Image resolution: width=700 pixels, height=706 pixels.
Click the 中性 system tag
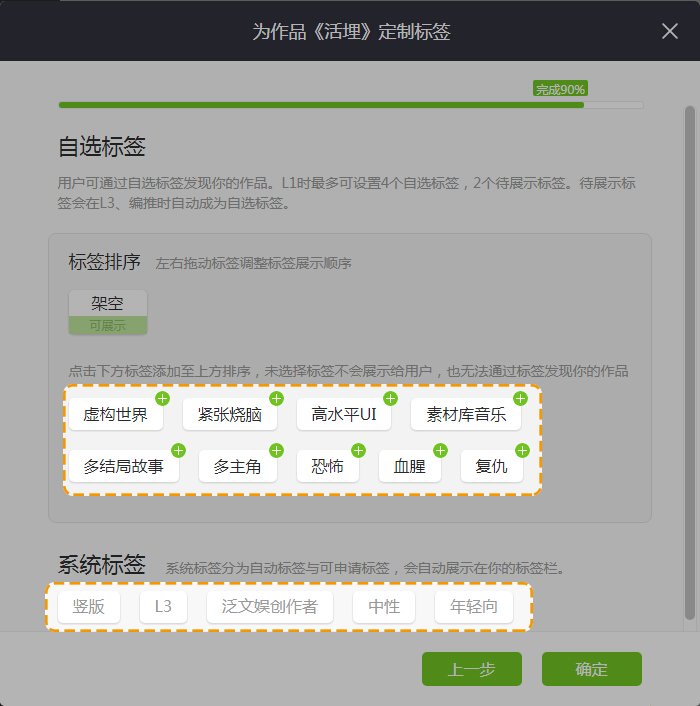(384, 607)
